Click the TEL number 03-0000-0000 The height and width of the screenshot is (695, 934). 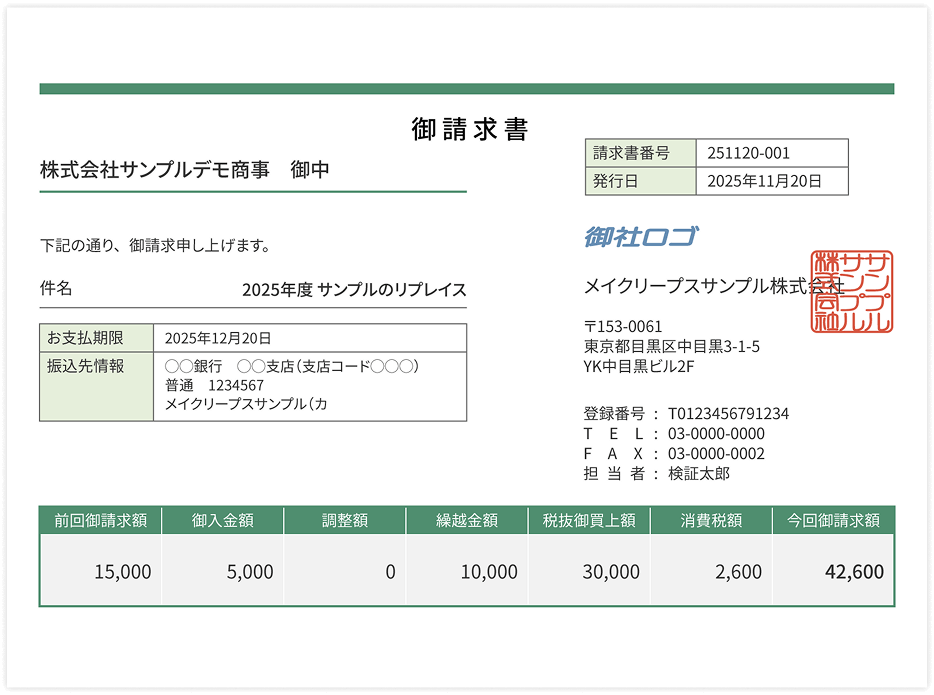[716, 434]
